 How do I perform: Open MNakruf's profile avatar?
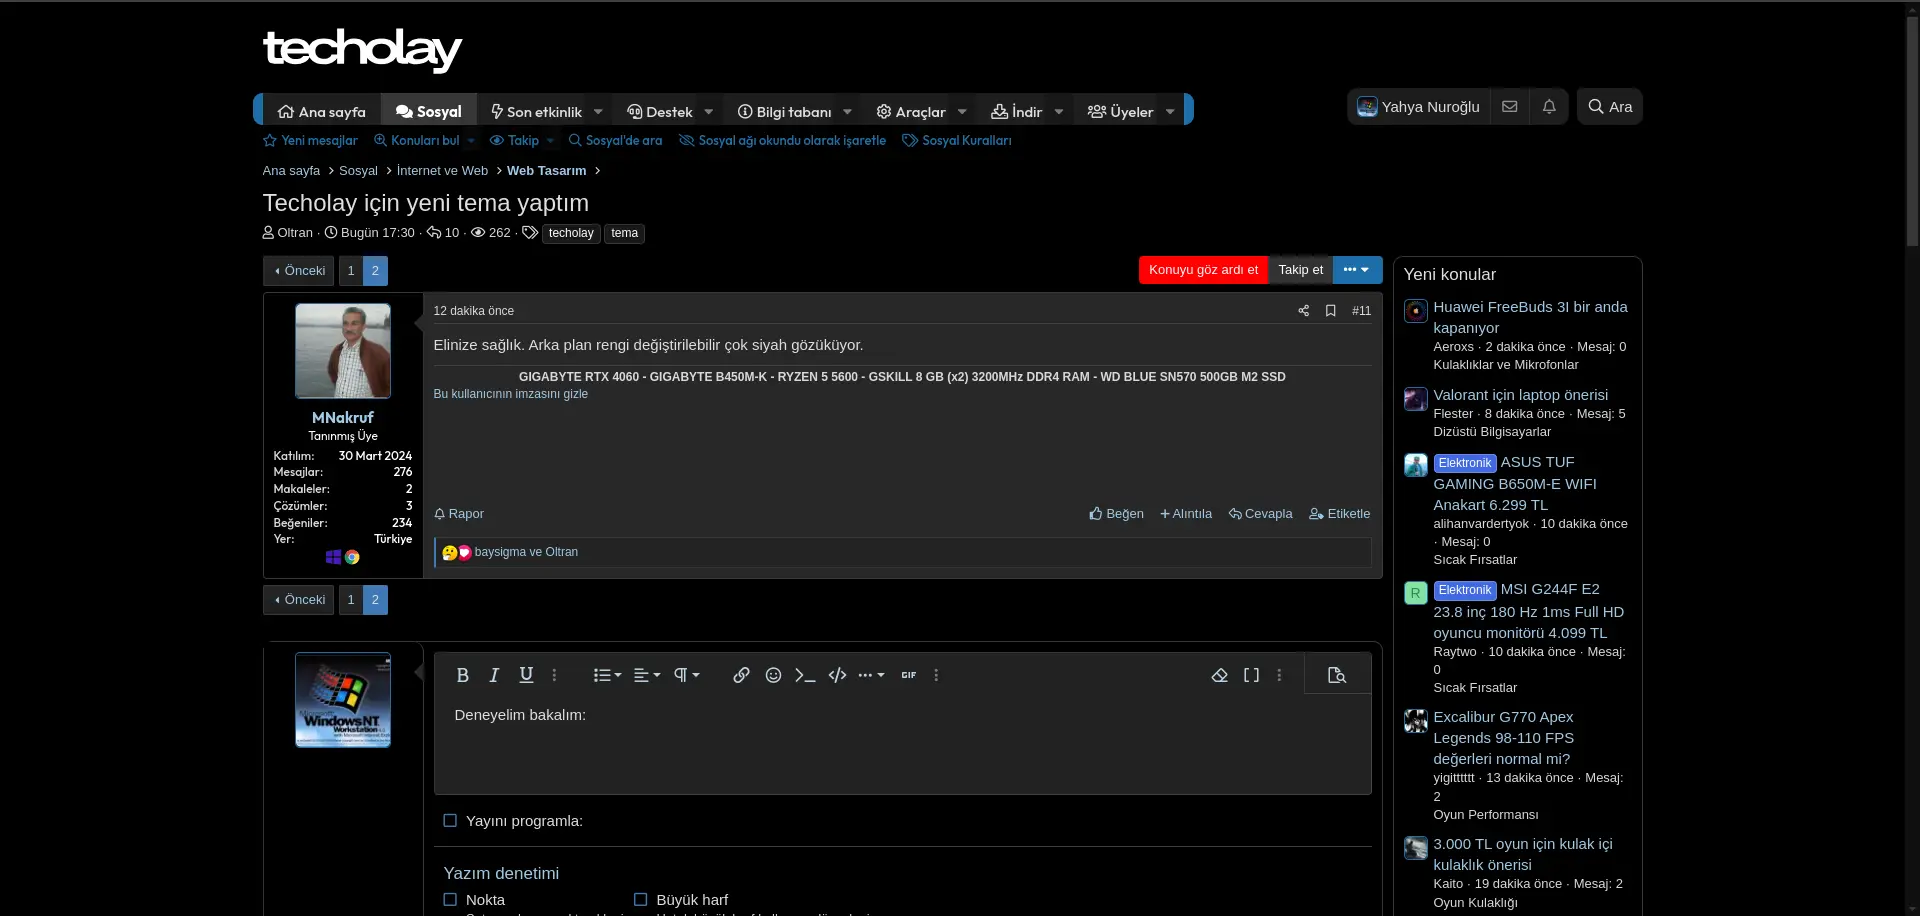343,351
